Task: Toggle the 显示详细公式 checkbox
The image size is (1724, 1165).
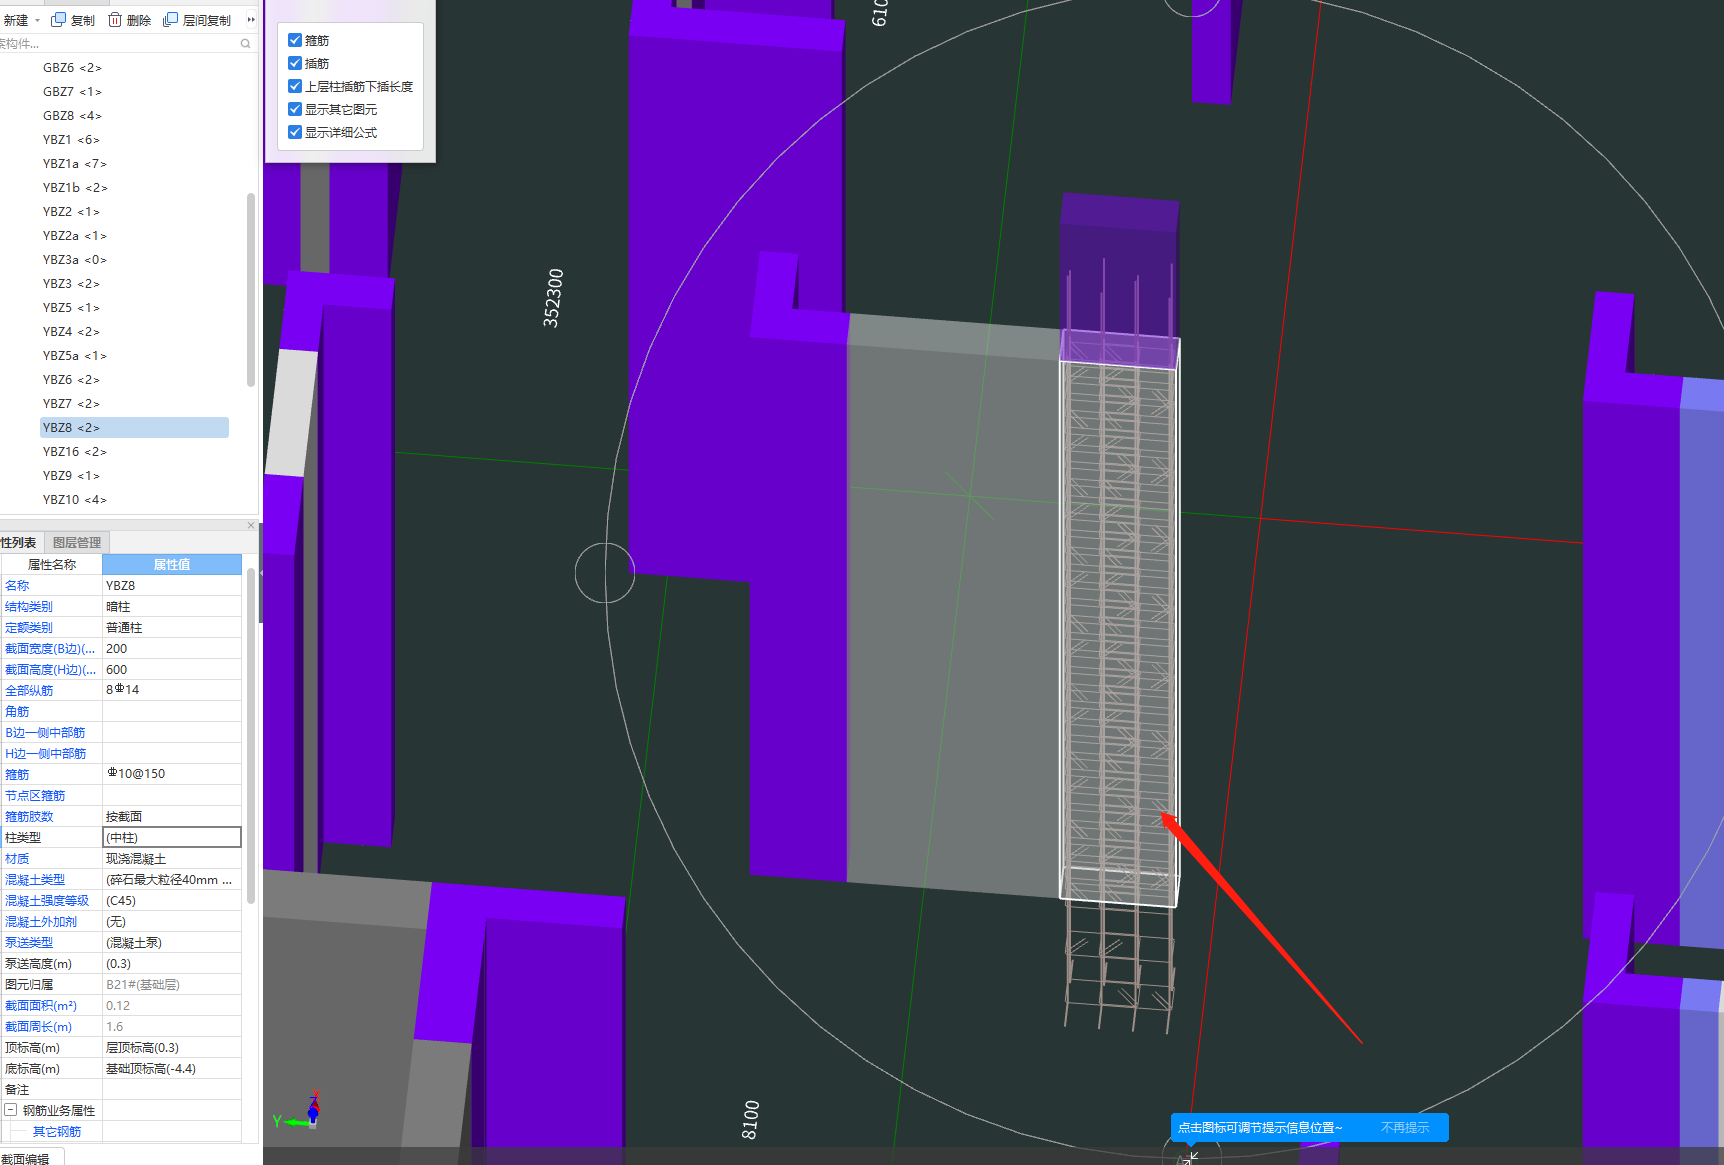Action: coord(295,132)
